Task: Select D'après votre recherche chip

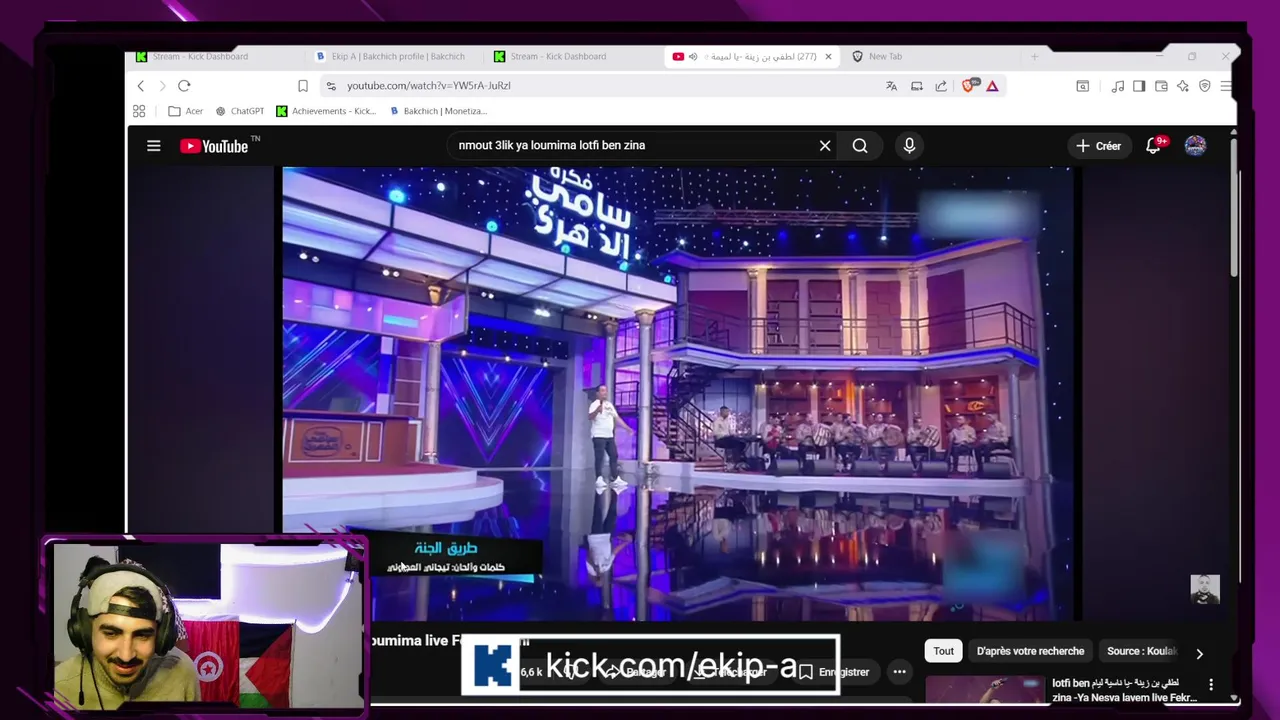Action: [x=1030, y=651]
